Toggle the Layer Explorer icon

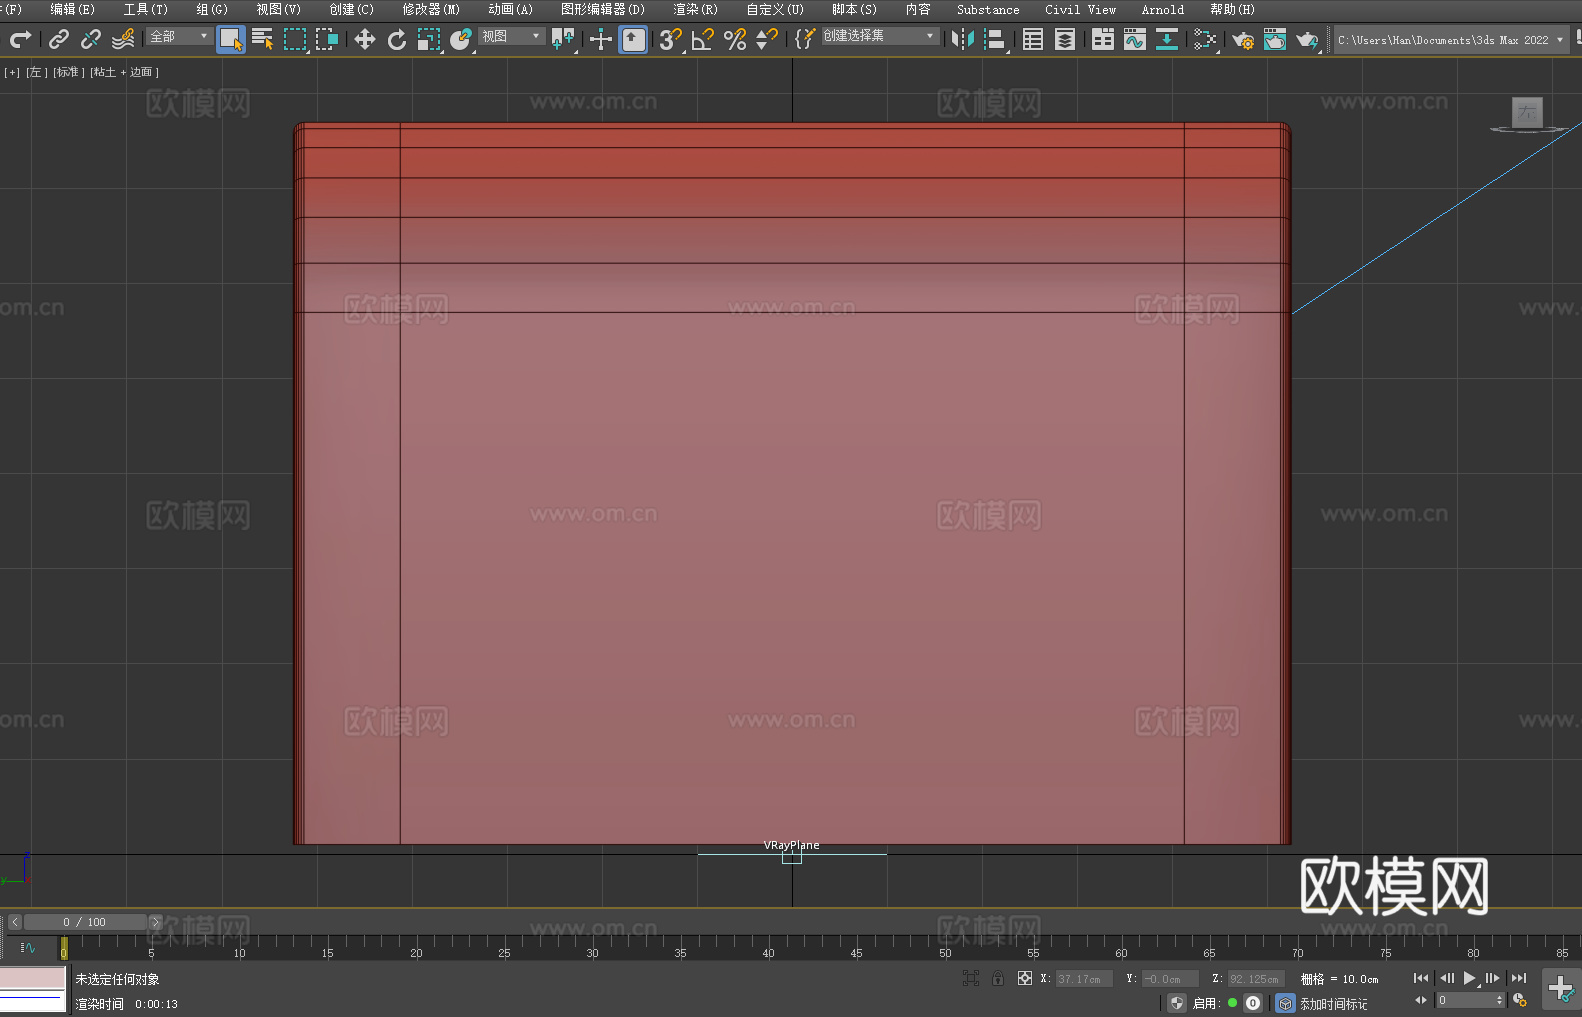1065,39
